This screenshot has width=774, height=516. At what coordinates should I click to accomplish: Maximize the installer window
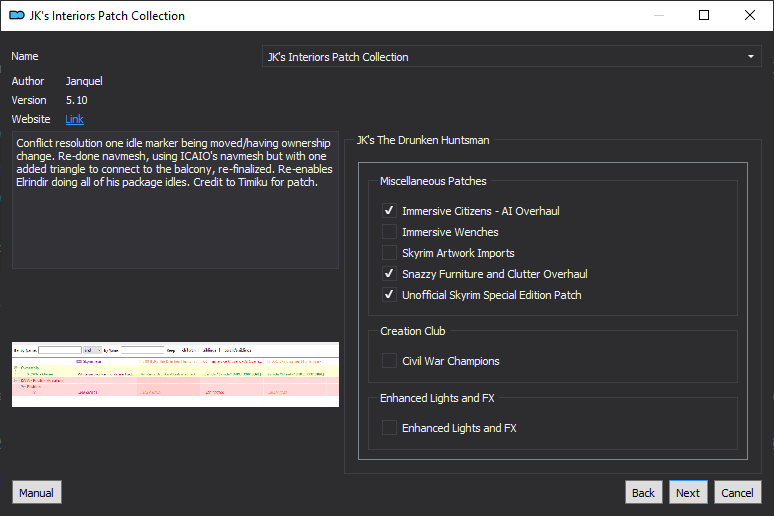pyautogui.click(x=704, y=15)
